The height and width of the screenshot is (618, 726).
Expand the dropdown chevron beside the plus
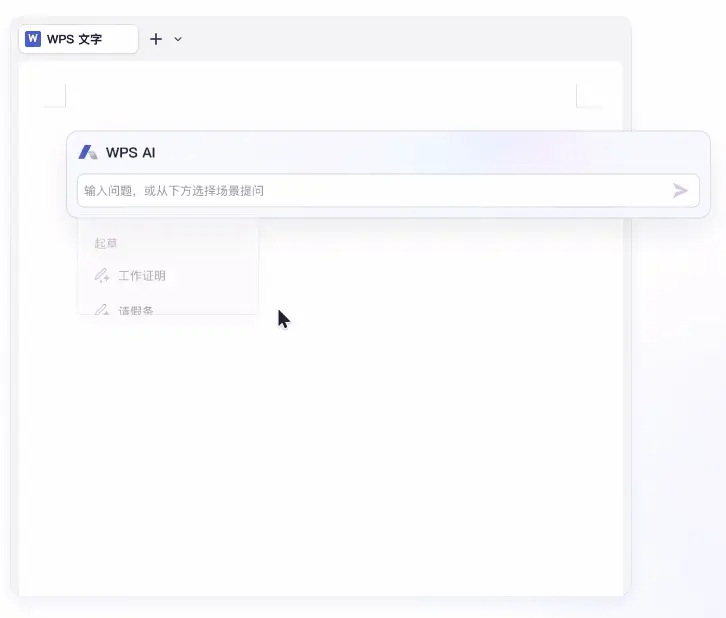tap(178, 39)
